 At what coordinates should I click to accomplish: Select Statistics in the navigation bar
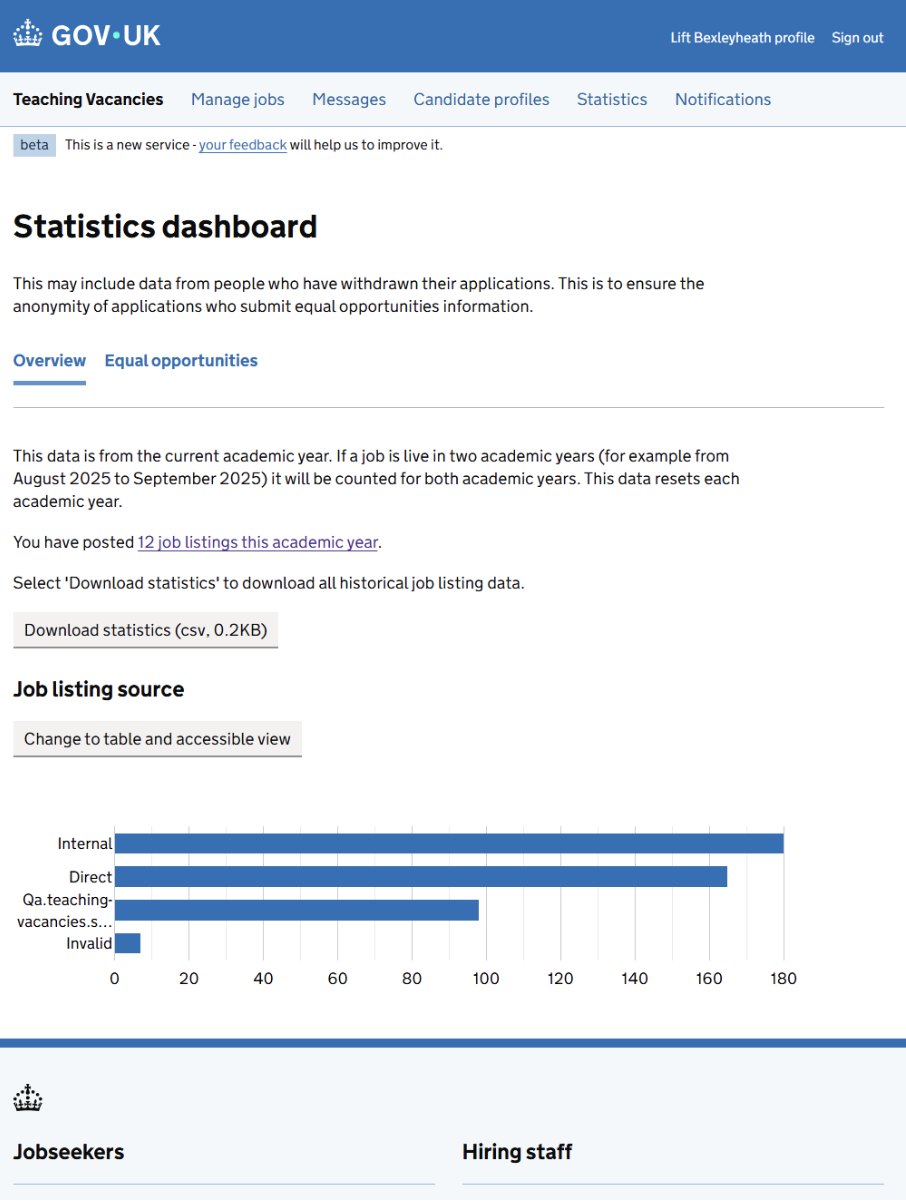612,99
